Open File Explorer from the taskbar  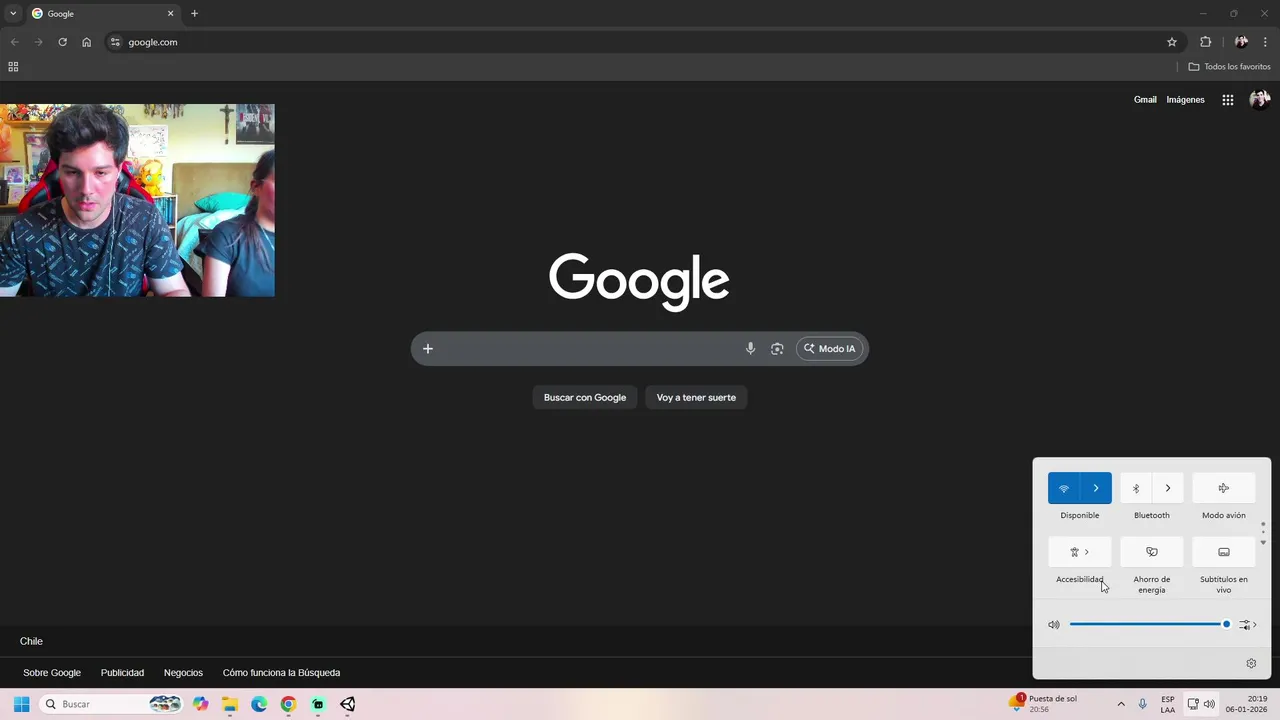pyautogui.click(x=230, y=704)
